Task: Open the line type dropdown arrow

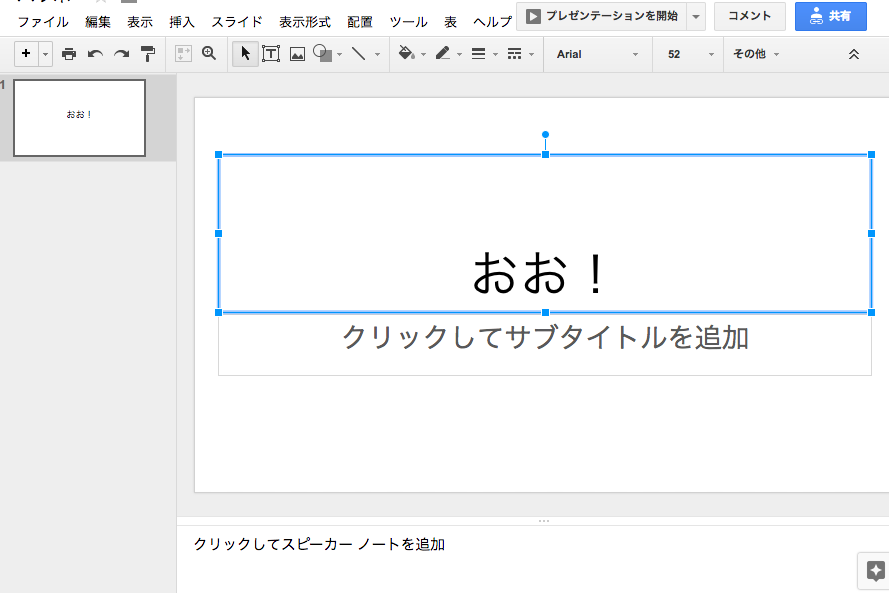Action: pos(378,54)
